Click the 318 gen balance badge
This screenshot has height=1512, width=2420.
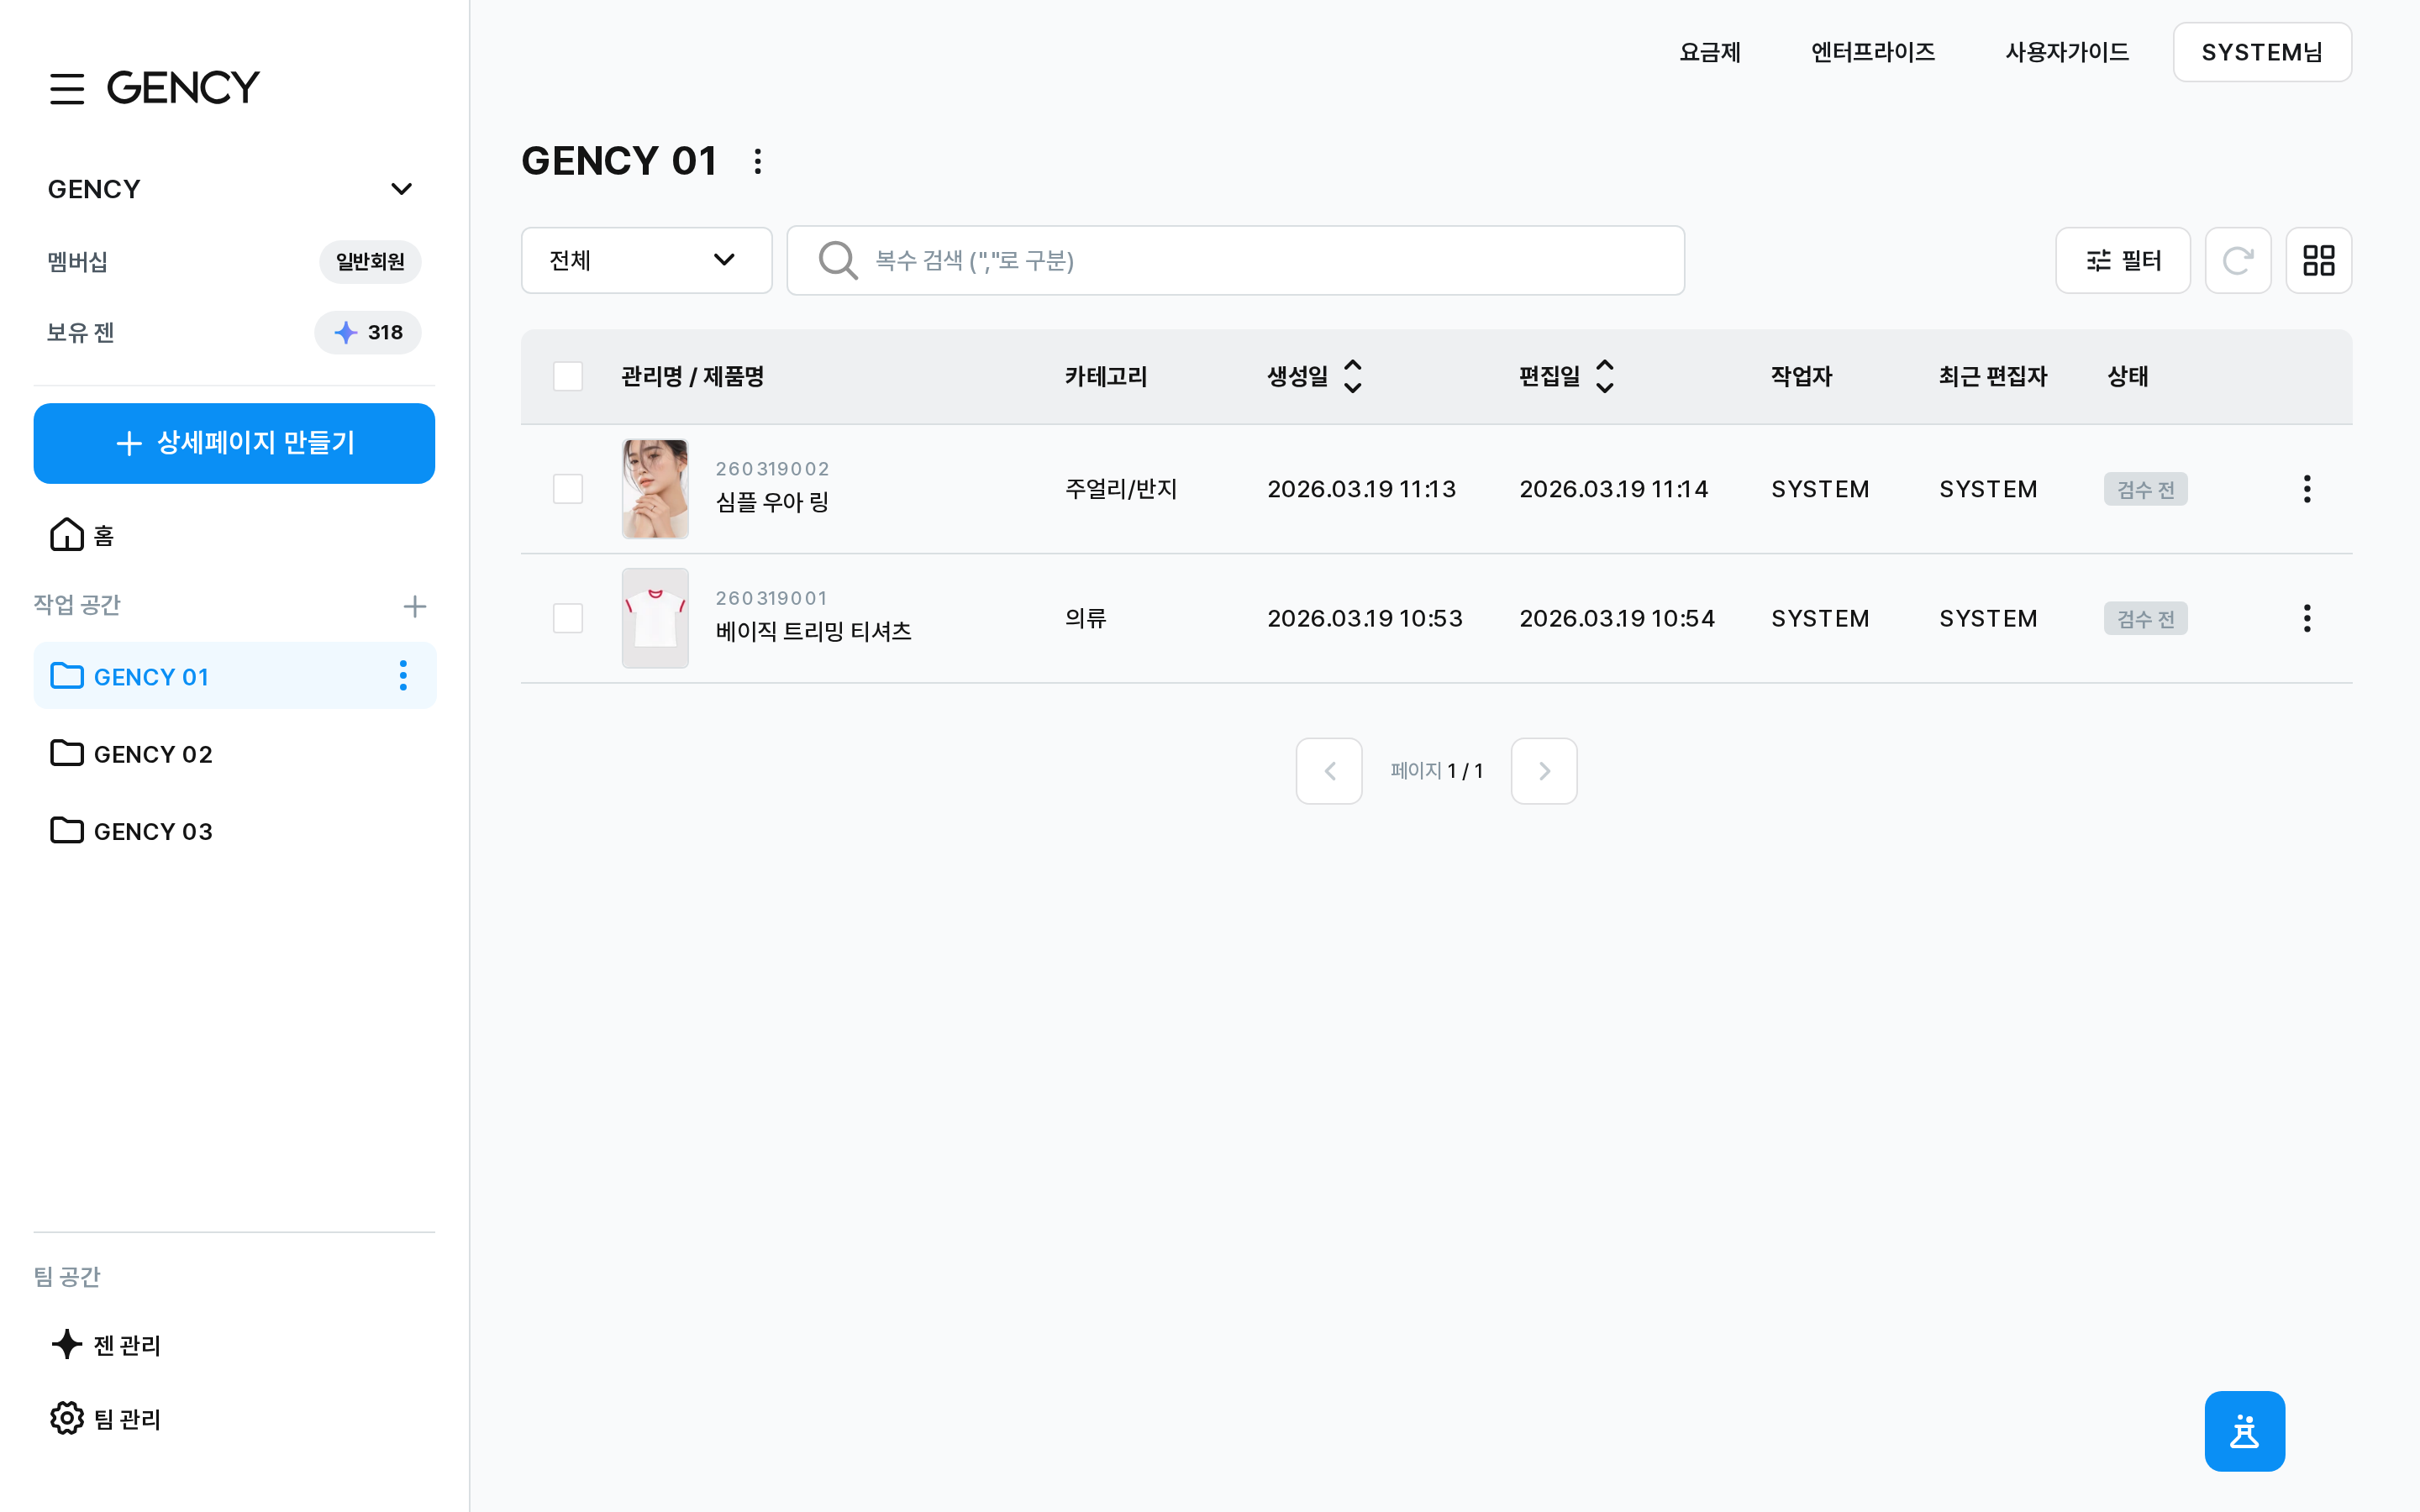point(368,333)
